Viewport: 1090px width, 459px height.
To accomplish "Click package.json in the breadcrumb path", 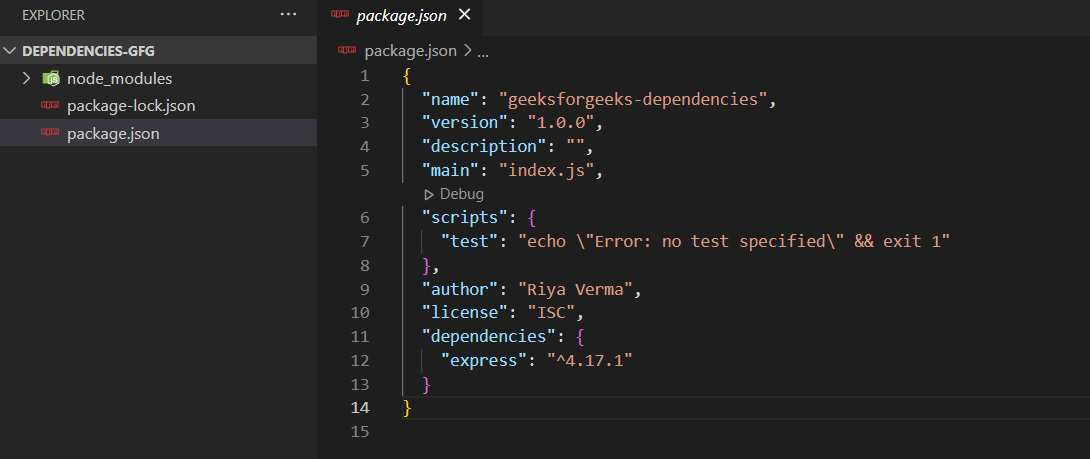I will pyautogui.click(x=410, y=50).
